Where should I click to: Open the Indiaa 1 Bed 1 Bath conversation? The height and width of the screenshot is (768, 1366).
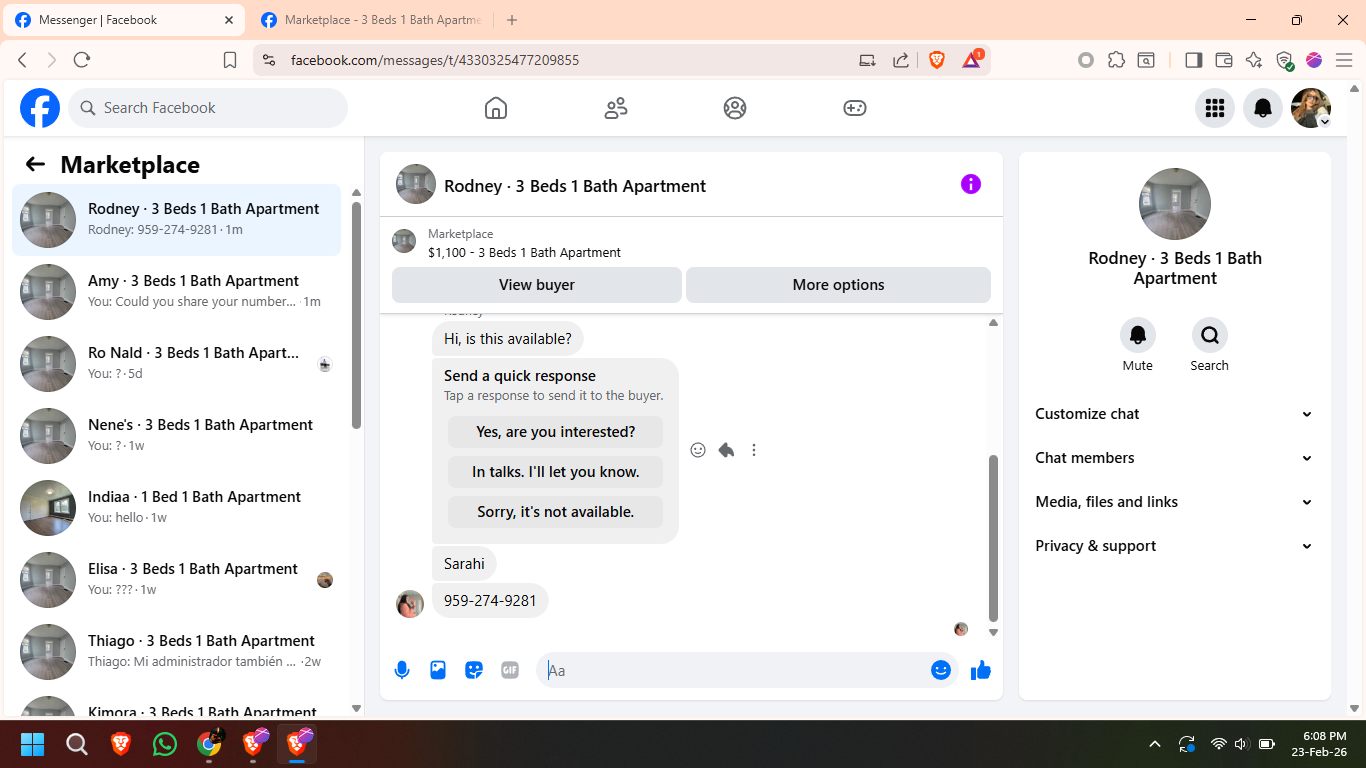(x=176, y=506)
